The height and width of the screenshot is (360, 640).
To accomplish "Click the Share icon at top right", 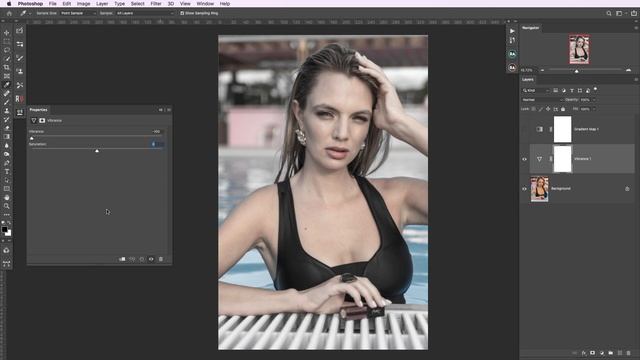I will [633, 13].
